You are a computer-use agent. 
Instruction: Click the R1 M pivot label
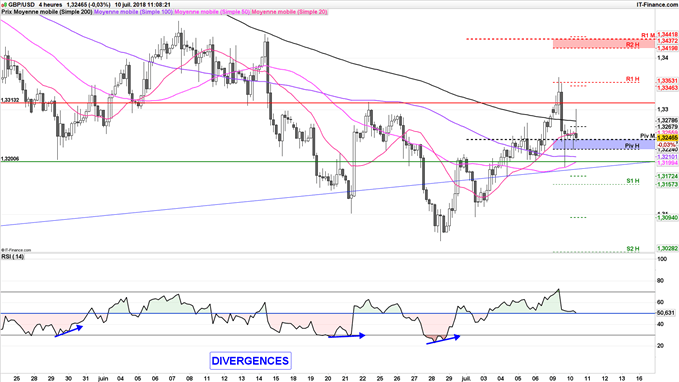pos(648,35)
